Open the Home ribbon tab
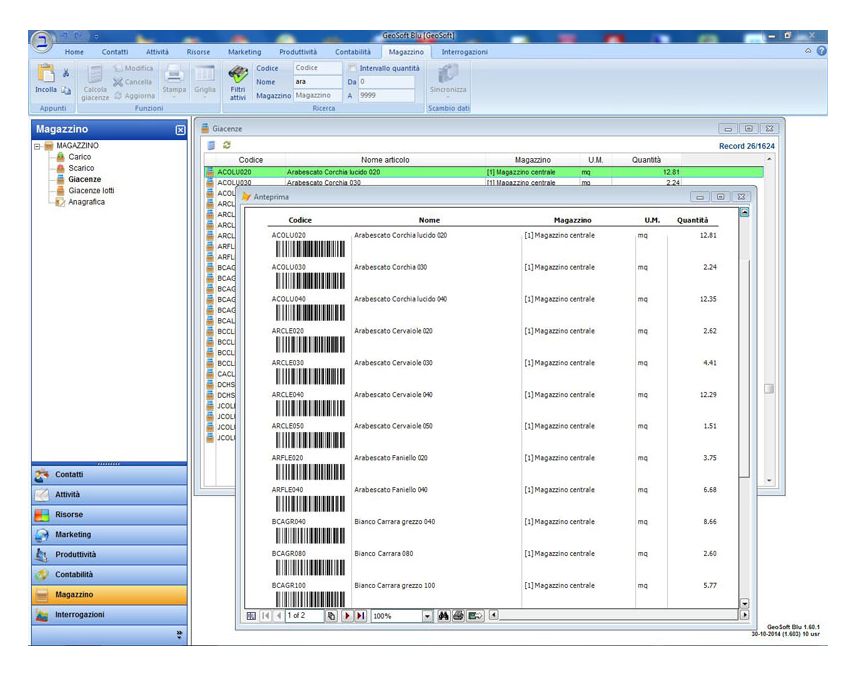856x677 pixels. (x=74, y=52)
